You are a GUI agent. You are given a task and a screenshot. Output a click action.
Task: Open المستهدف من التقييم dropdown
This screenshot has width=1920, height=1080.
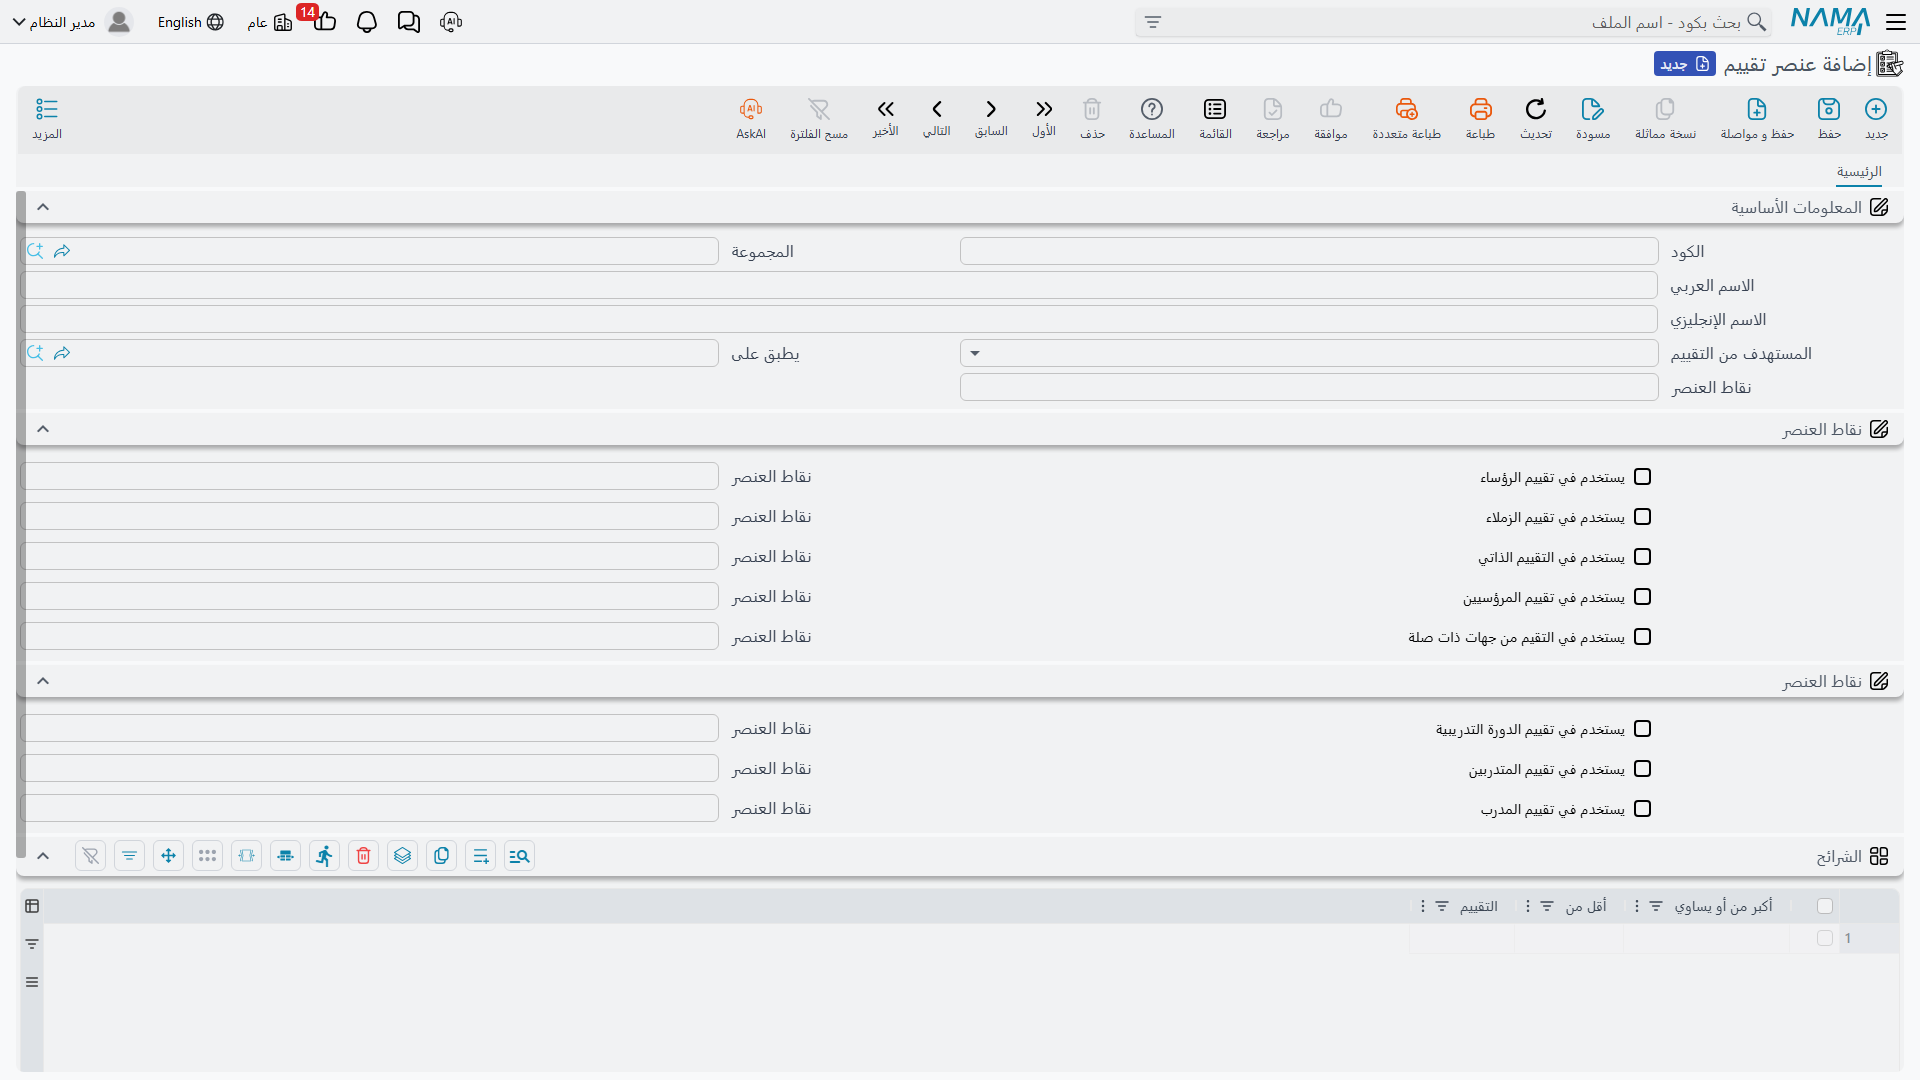click(x=1309, y=353)
